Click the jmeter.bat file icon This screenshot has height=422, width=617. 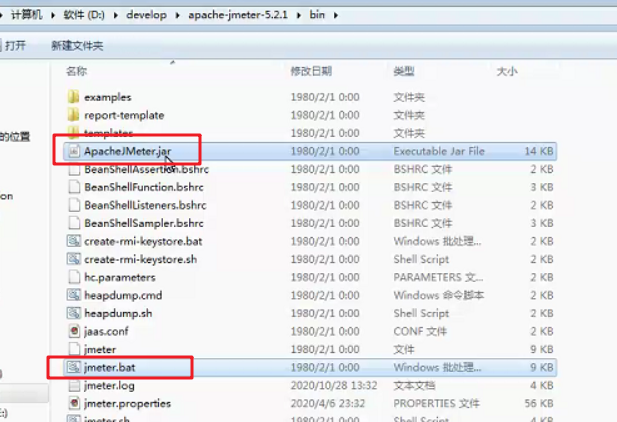[x=74, y=367]
